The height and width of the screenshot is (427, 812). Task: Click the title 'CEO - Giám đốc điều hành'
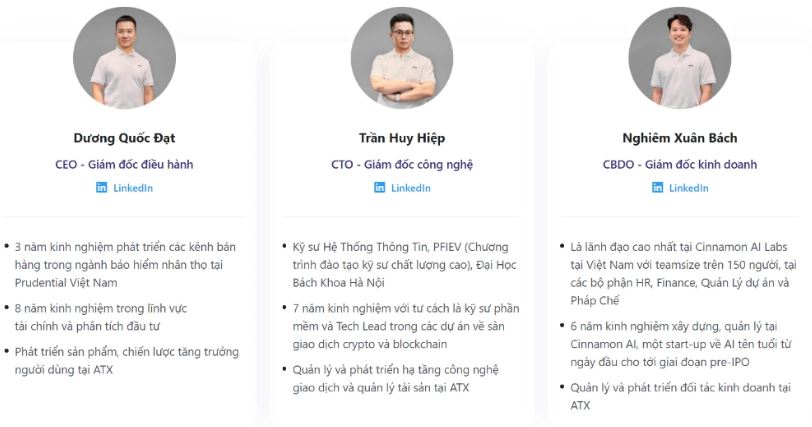(x=125, y=164)
